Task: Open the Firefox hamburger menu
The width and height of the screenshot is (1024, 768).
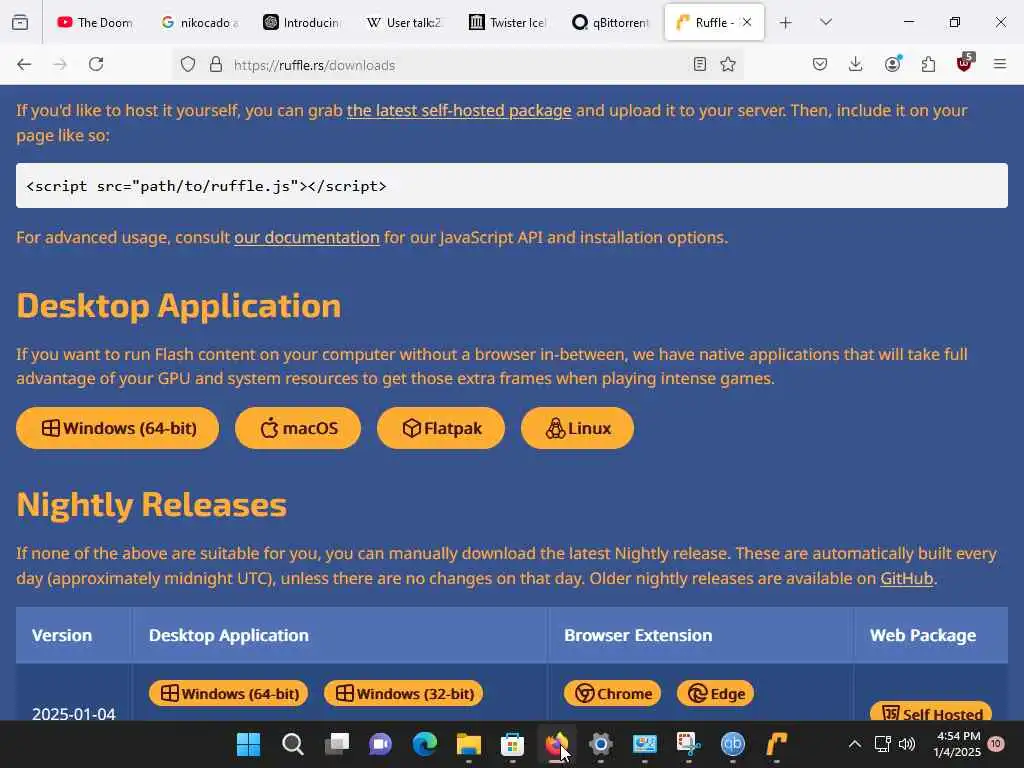Action: click(1000, 64)
